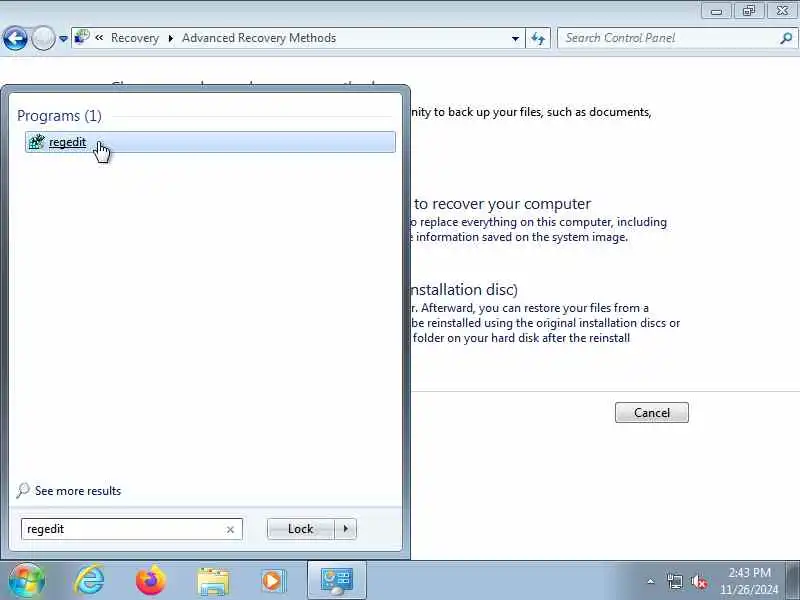Open the Windows Start button
The image size is (800, 600).
(x=26, y=581)
